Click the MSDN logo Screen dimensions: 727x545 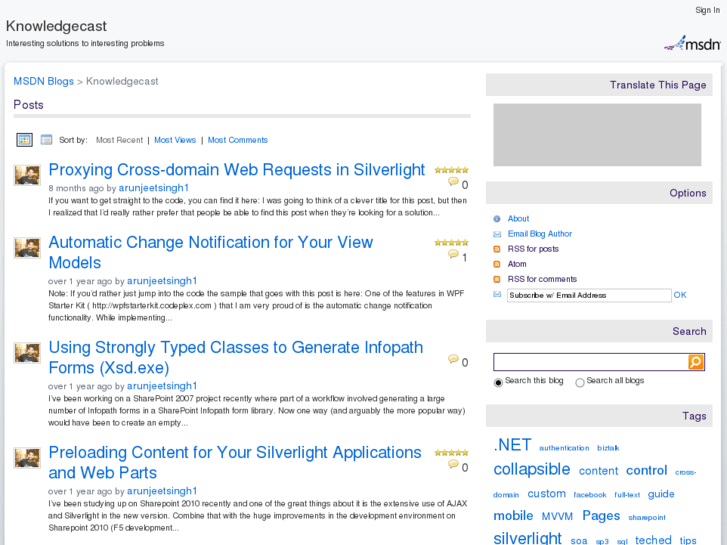pos(692,44)
